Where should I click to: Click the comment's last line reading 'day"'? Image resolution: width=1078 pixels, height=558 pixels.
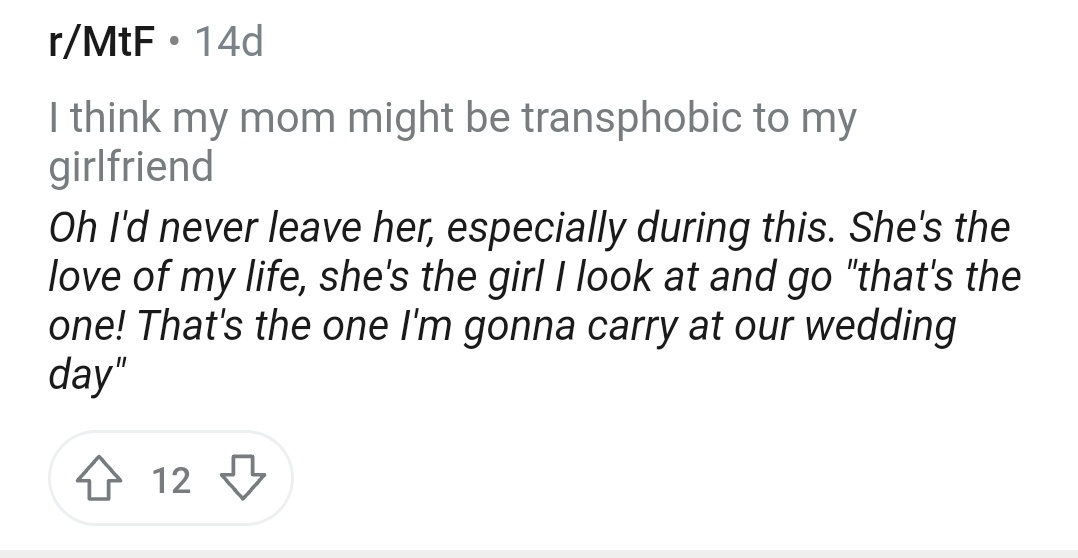(87, 375)
